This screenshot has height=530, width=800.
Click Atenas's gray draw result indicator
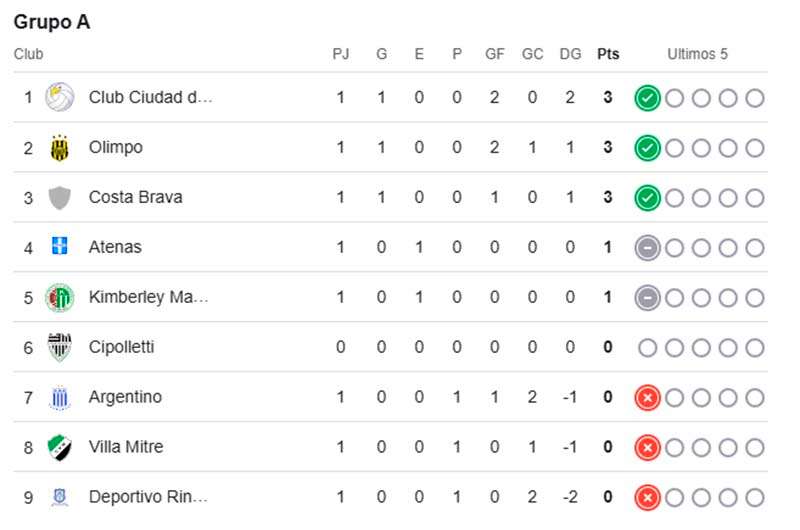[x=647, y=248]
